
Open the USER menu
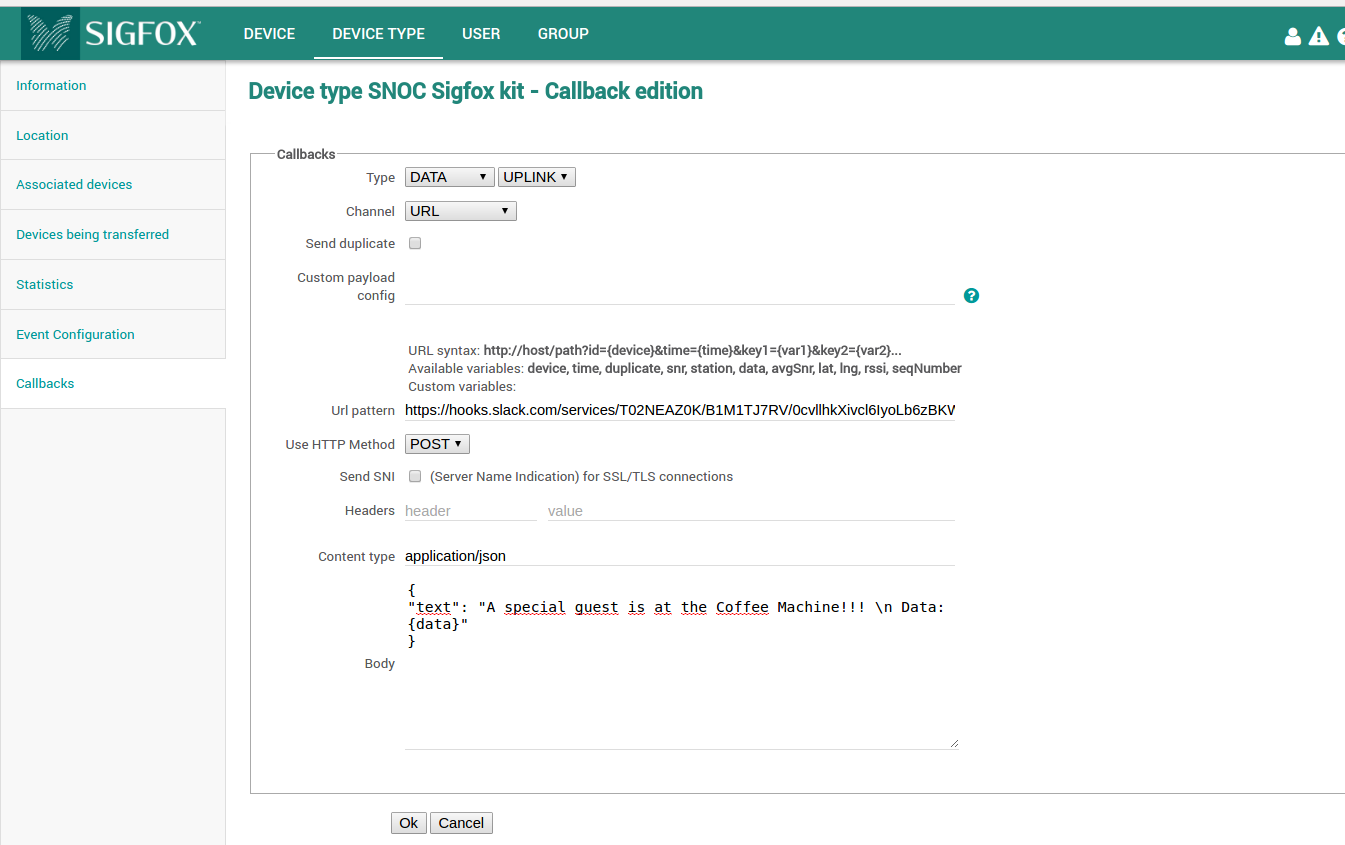tap(481, 34)
